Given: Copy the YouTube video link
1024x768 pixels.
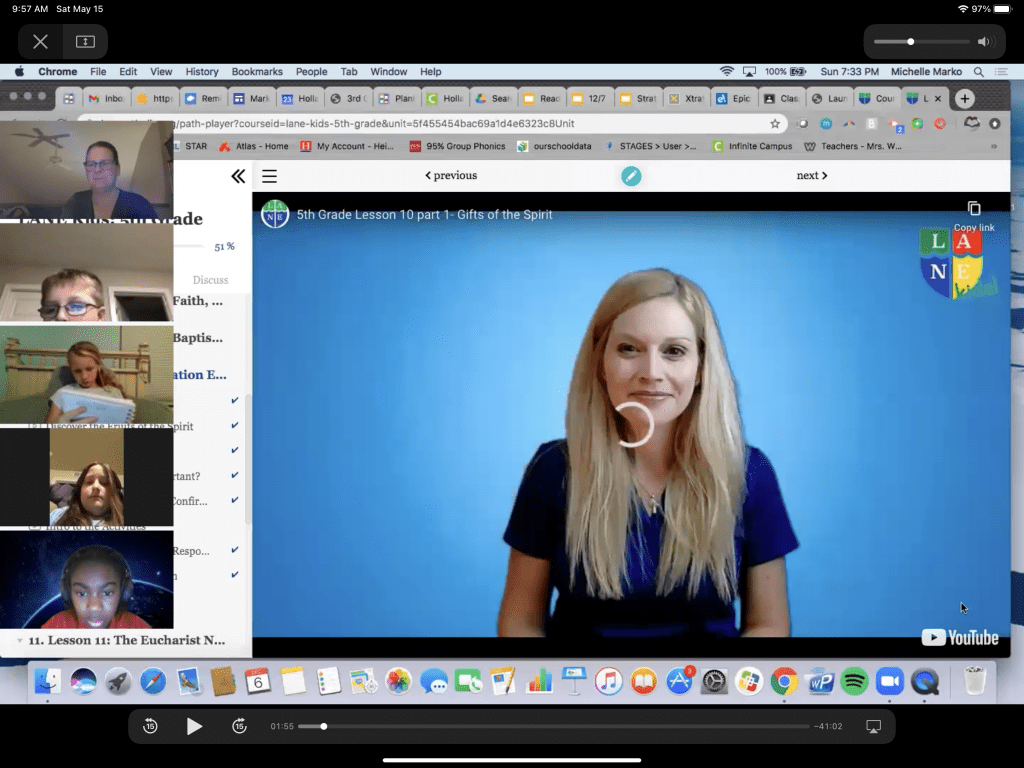Looking at the screenshot, I should 974,216.
